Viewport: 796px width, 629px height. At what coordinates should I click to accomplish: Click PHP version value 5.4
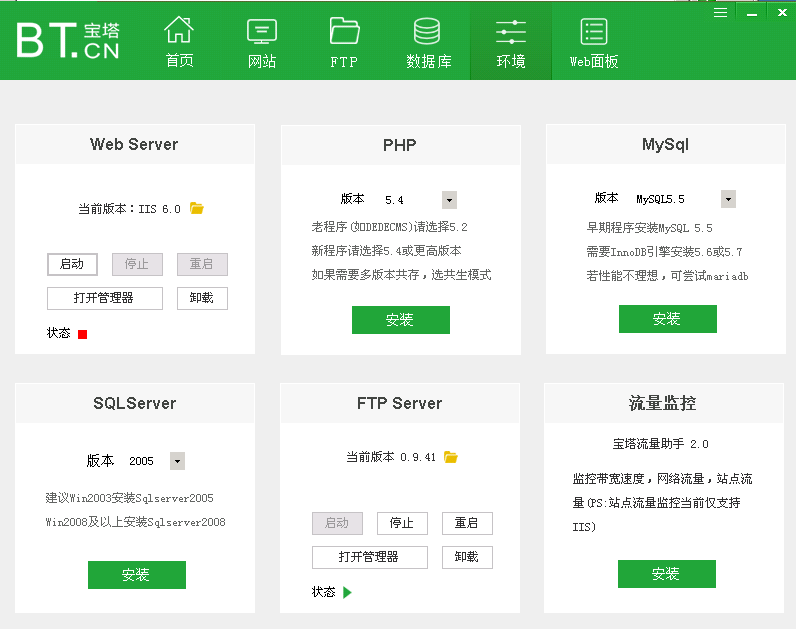tap(394, 200)
